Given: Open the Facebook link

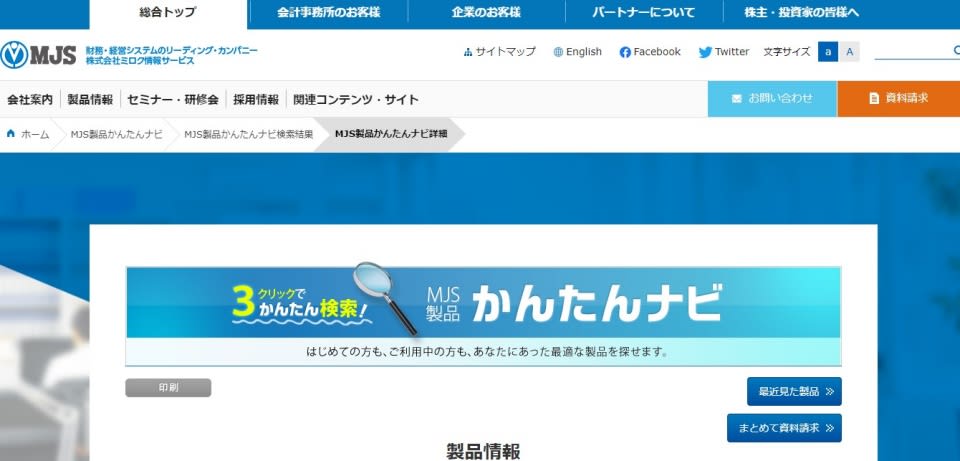Looking at the screenshot, I should click(x=657, y=52).
